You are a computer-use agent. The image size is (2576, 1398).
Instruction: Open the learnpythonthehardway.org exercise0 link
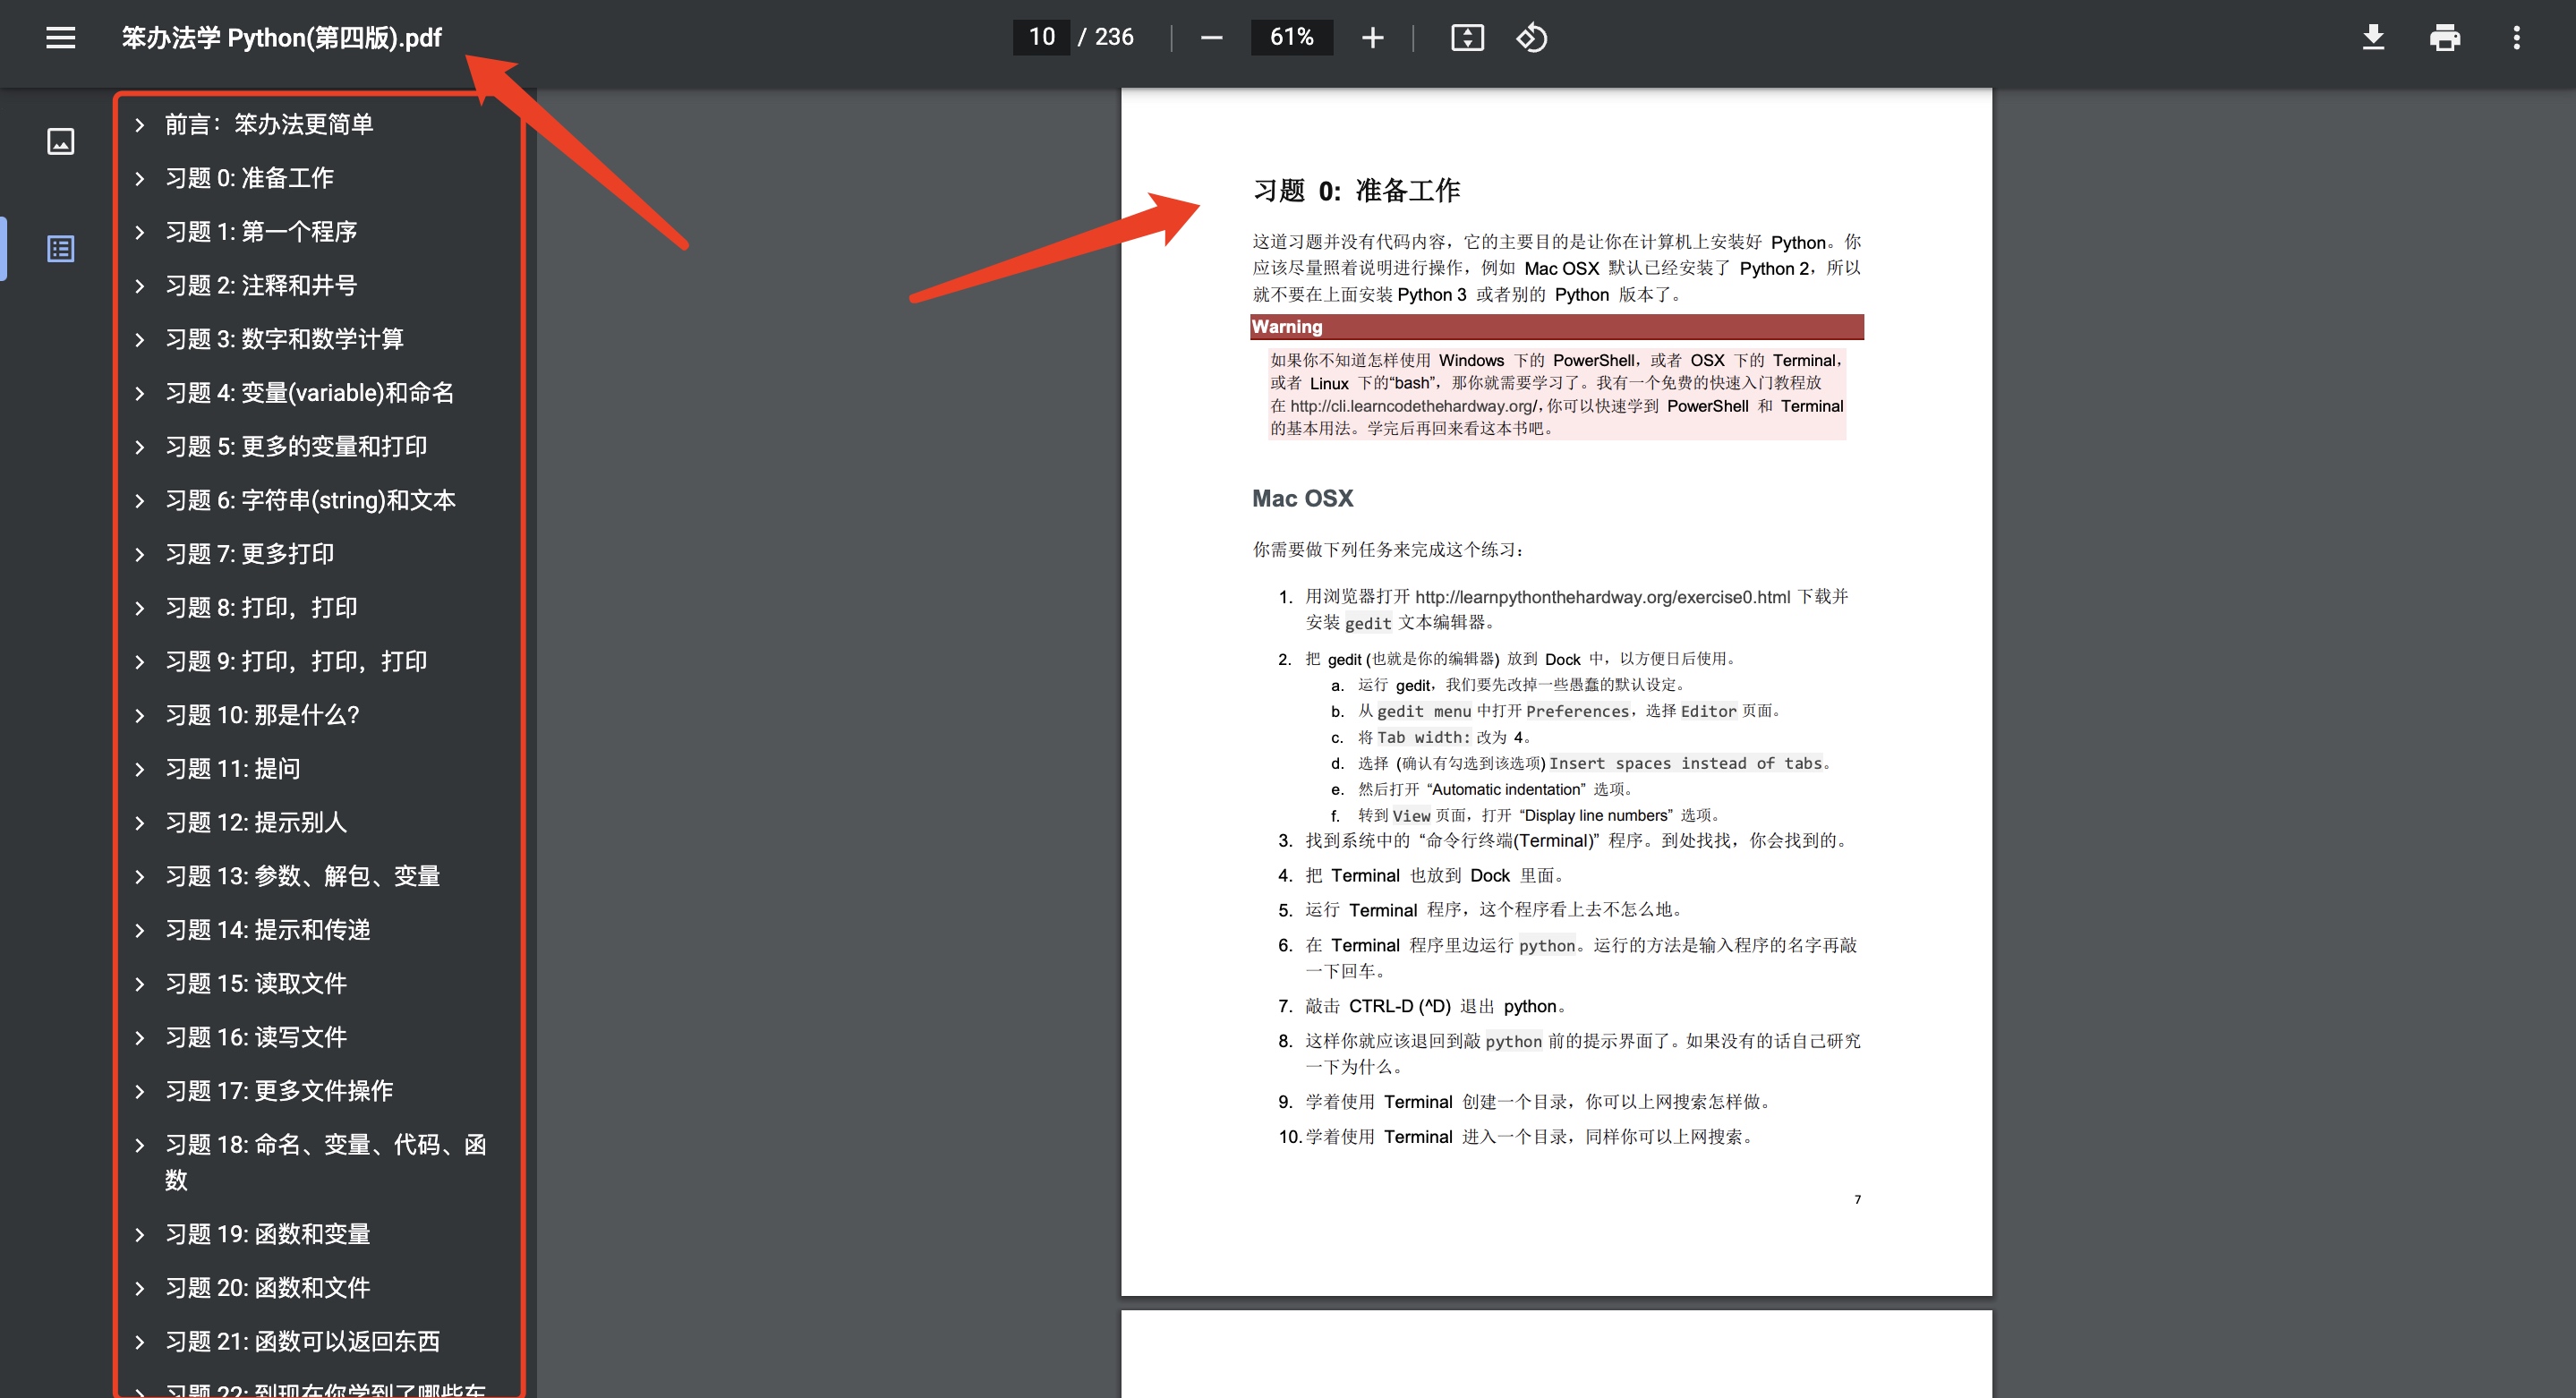click(x=1602, y=597)
